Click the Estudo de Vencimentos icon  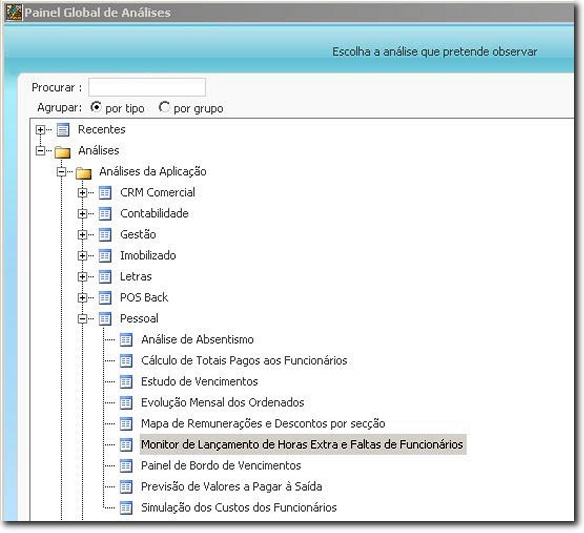(x=126, y=382)
